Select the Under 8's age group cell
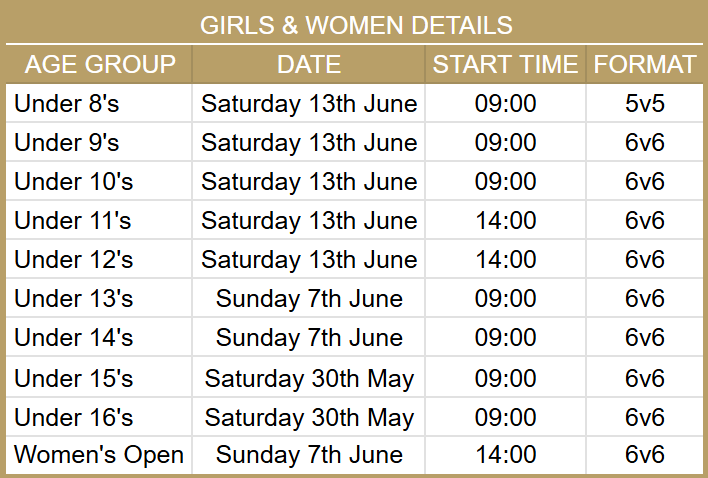Viewport: 708px width, 478px height. click(67, 103)
